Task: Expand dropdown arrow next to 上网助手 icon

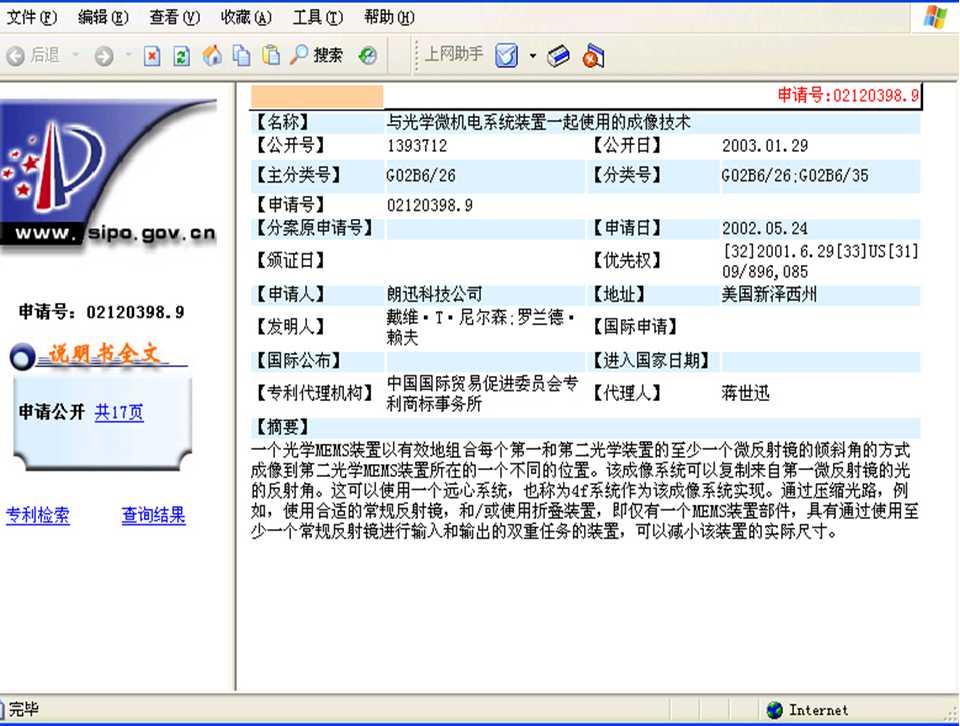Action: (533, 56)
